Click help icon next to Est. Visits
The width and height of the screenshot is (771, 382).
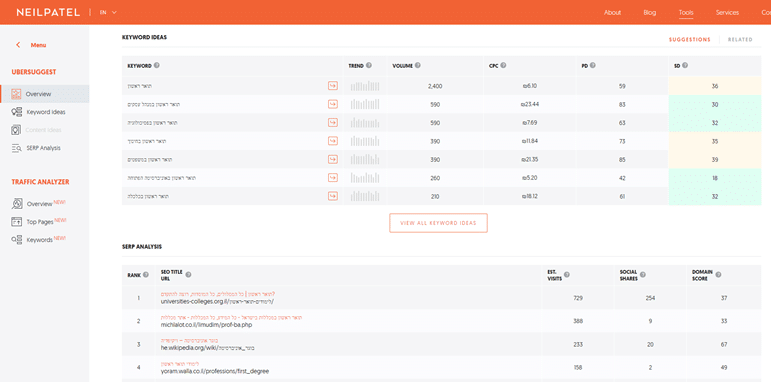566,275
